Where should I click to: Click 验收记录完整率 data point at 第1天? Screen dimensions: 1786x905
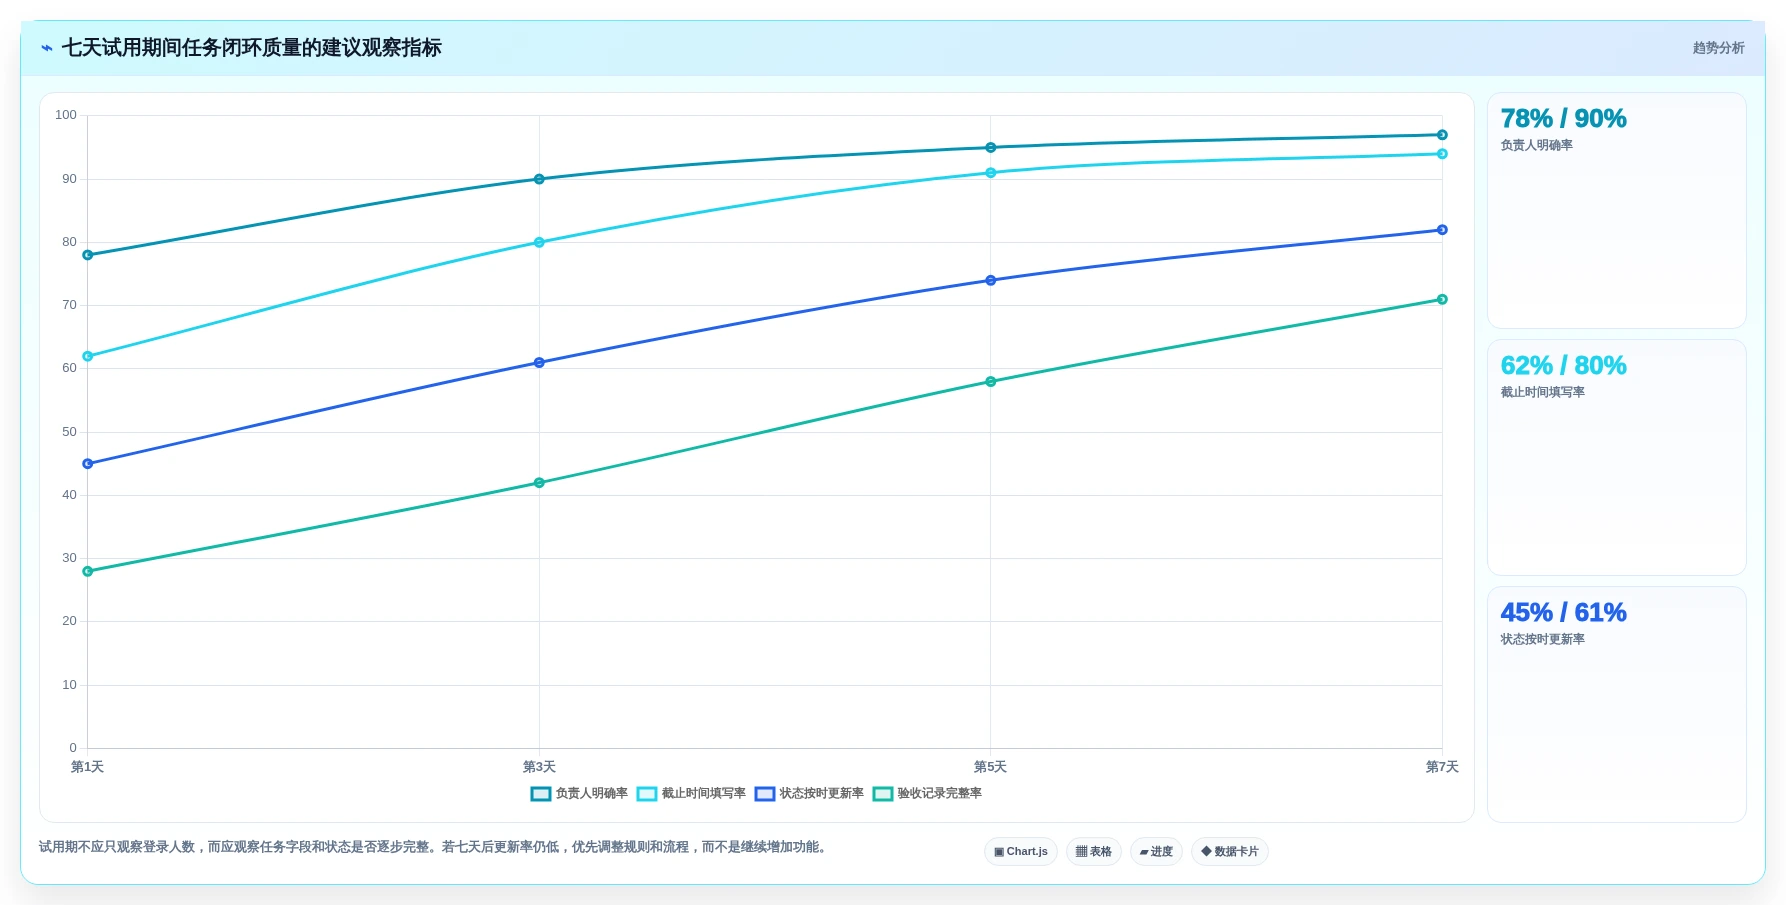(x=88, y=571)
